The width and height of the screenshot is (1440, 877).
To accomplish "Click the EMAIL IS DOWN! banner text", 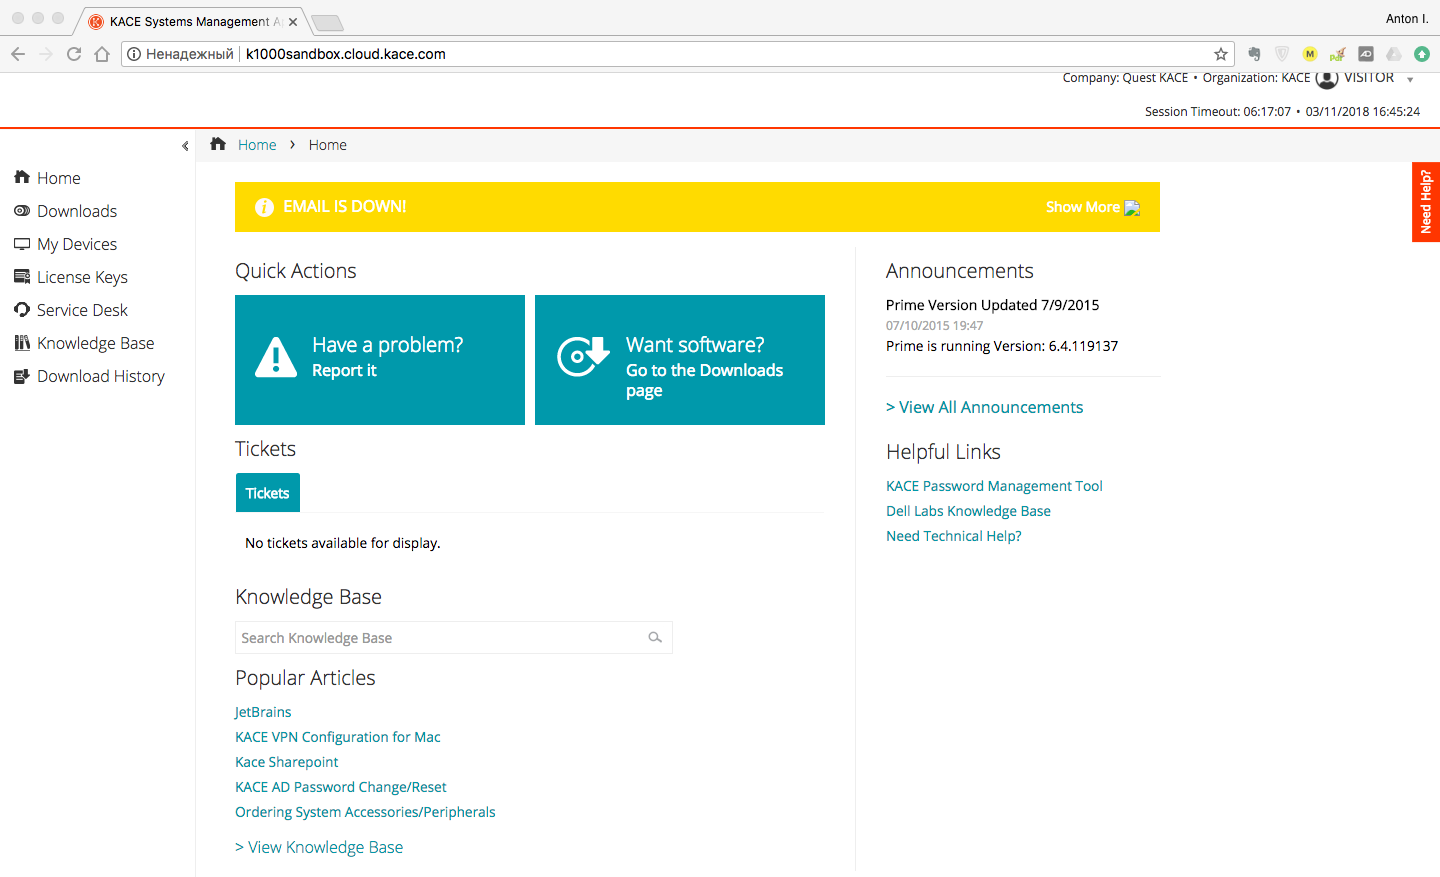I will coord(345,206).
